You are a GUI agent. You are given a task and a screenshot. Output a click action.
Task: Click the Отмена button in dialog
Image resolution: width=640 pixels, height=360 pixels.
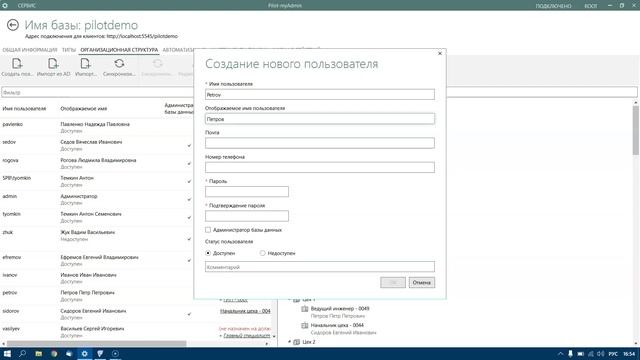click(x=422, y=282)
